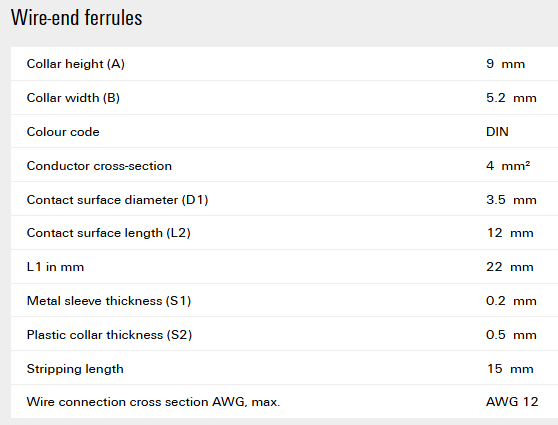The height and width of the screenshot is (425, 558).
Task: Select the Stripping length label
Action: pyautogui.click(x=75, y=369)
